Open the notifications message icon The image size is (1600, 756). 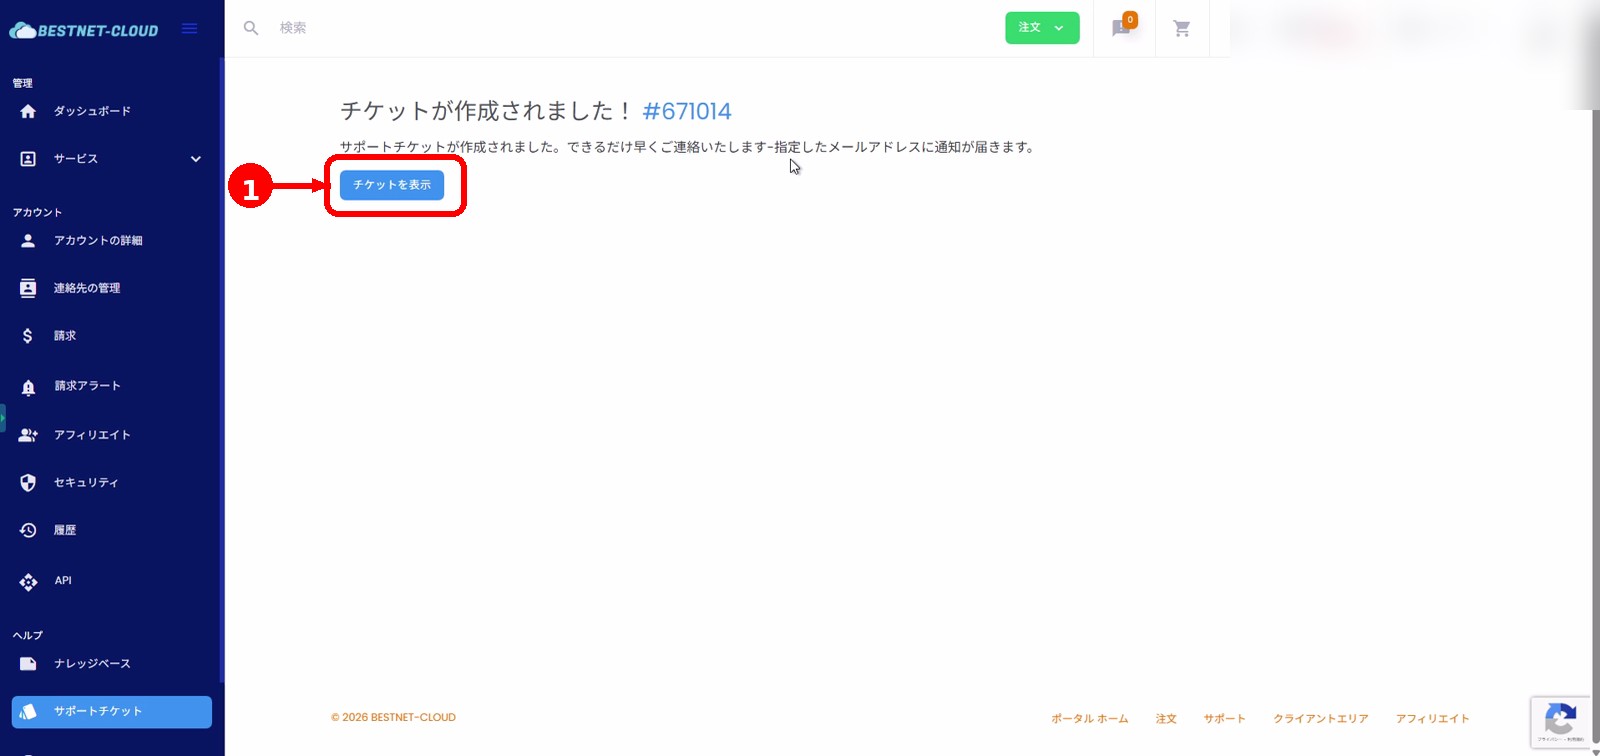[1122, 28]
